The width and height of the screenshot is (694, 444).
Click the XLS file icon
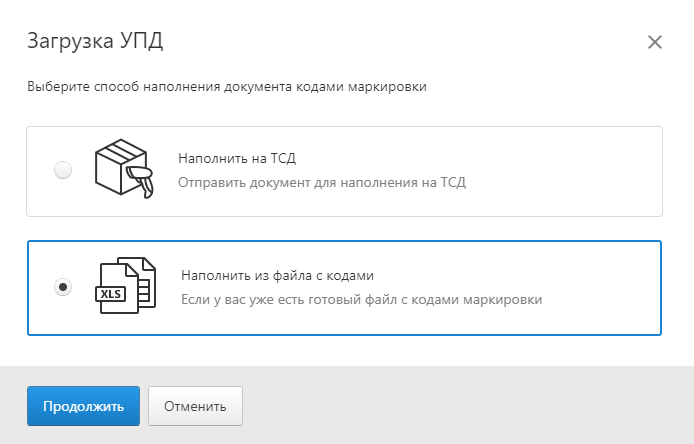(x=125, y=286)
